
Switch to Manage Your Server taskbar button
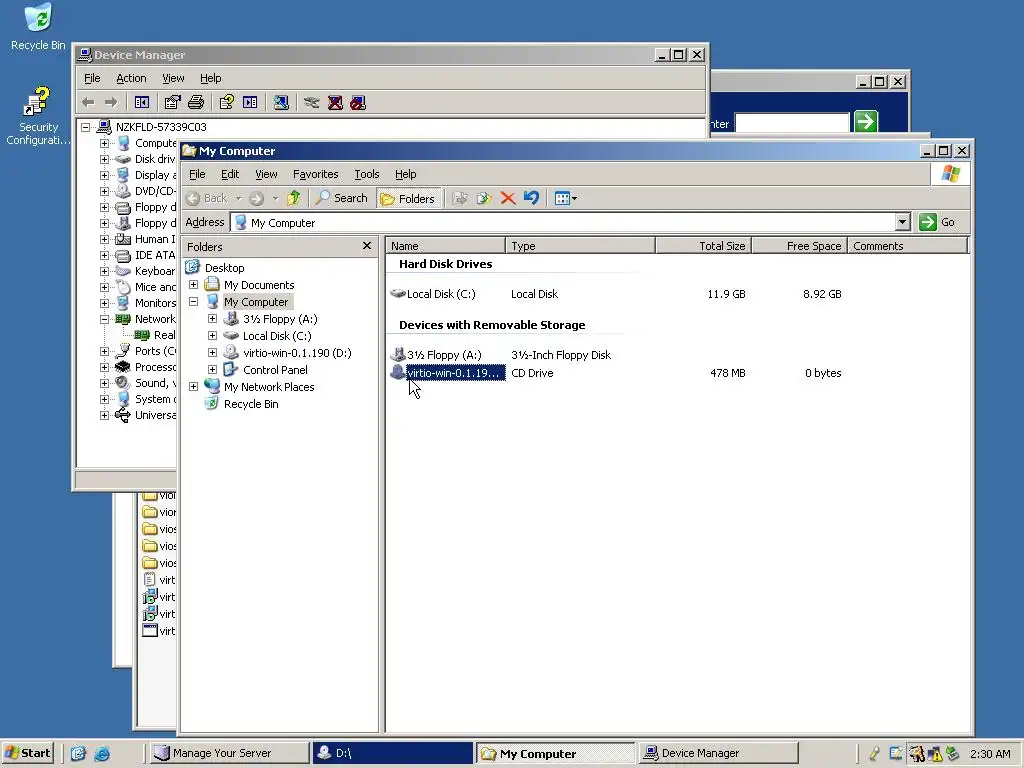229,753
